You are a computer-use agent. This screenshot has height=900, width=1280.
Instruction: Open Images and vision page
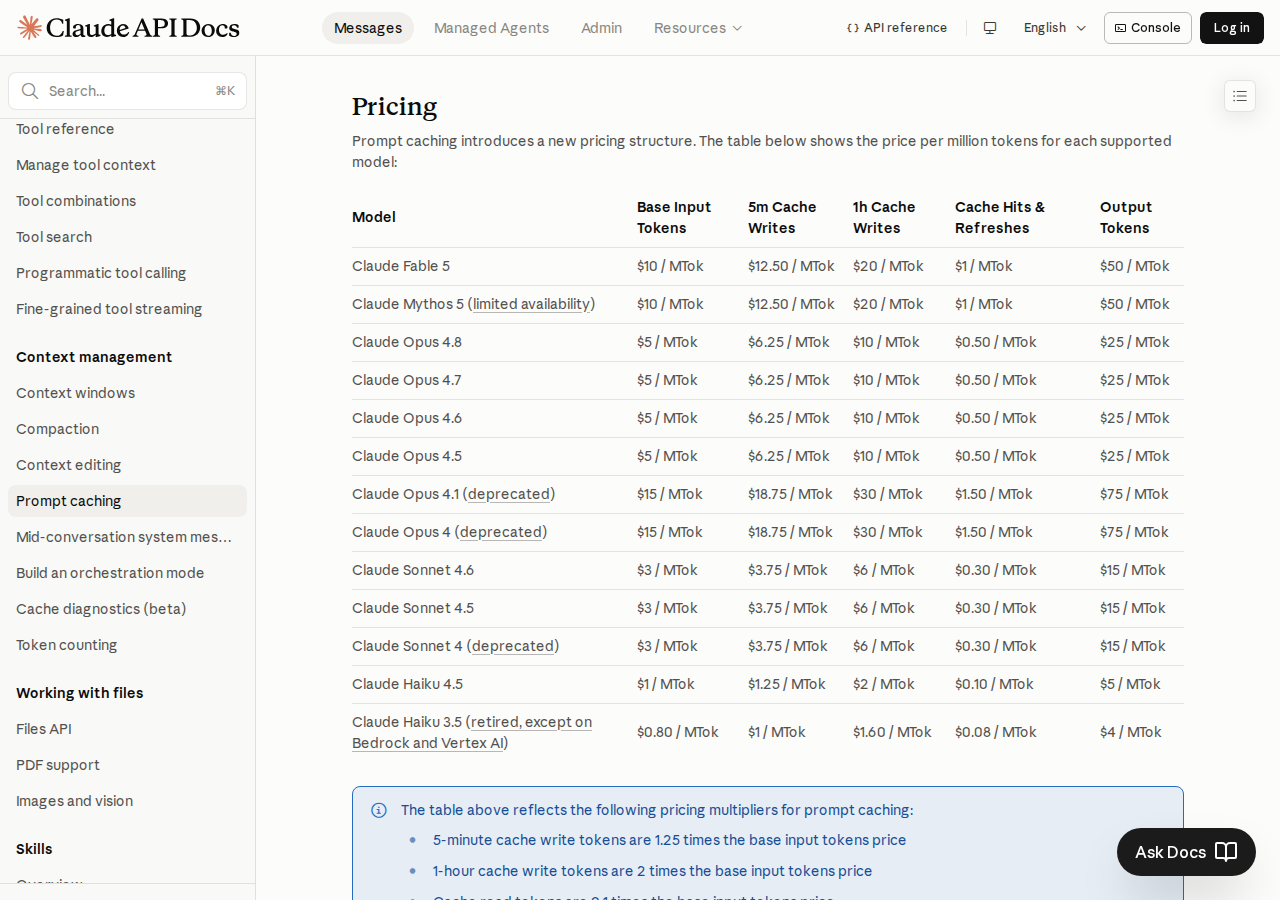click(127, 801)
